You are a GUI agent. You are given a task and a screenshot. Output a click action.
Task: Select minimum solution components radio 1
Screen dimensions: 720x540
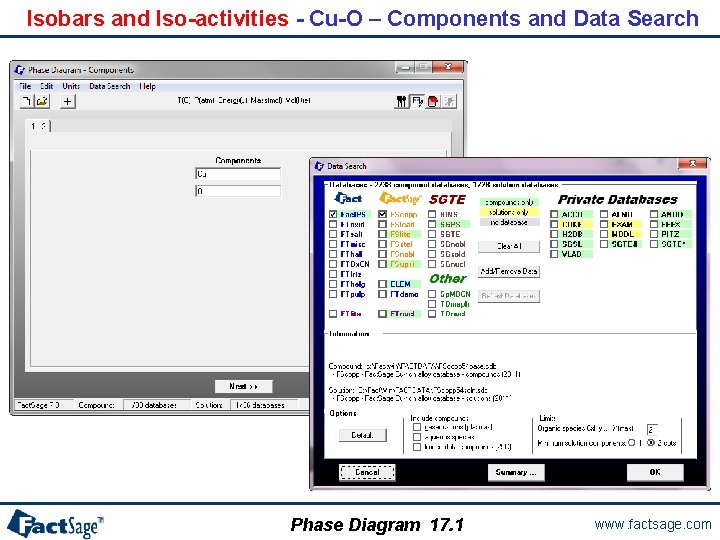coord(632,443)
